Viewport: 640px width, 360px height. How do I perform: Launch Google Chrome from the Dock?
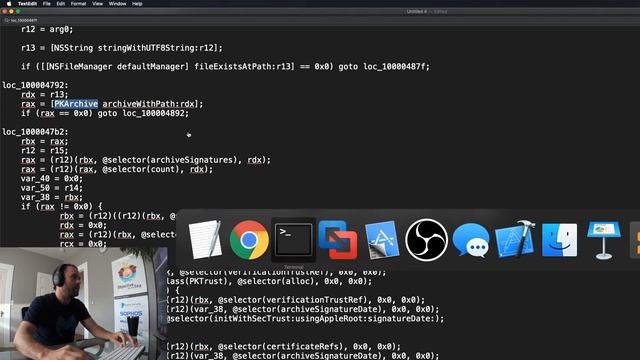point(249,240)
